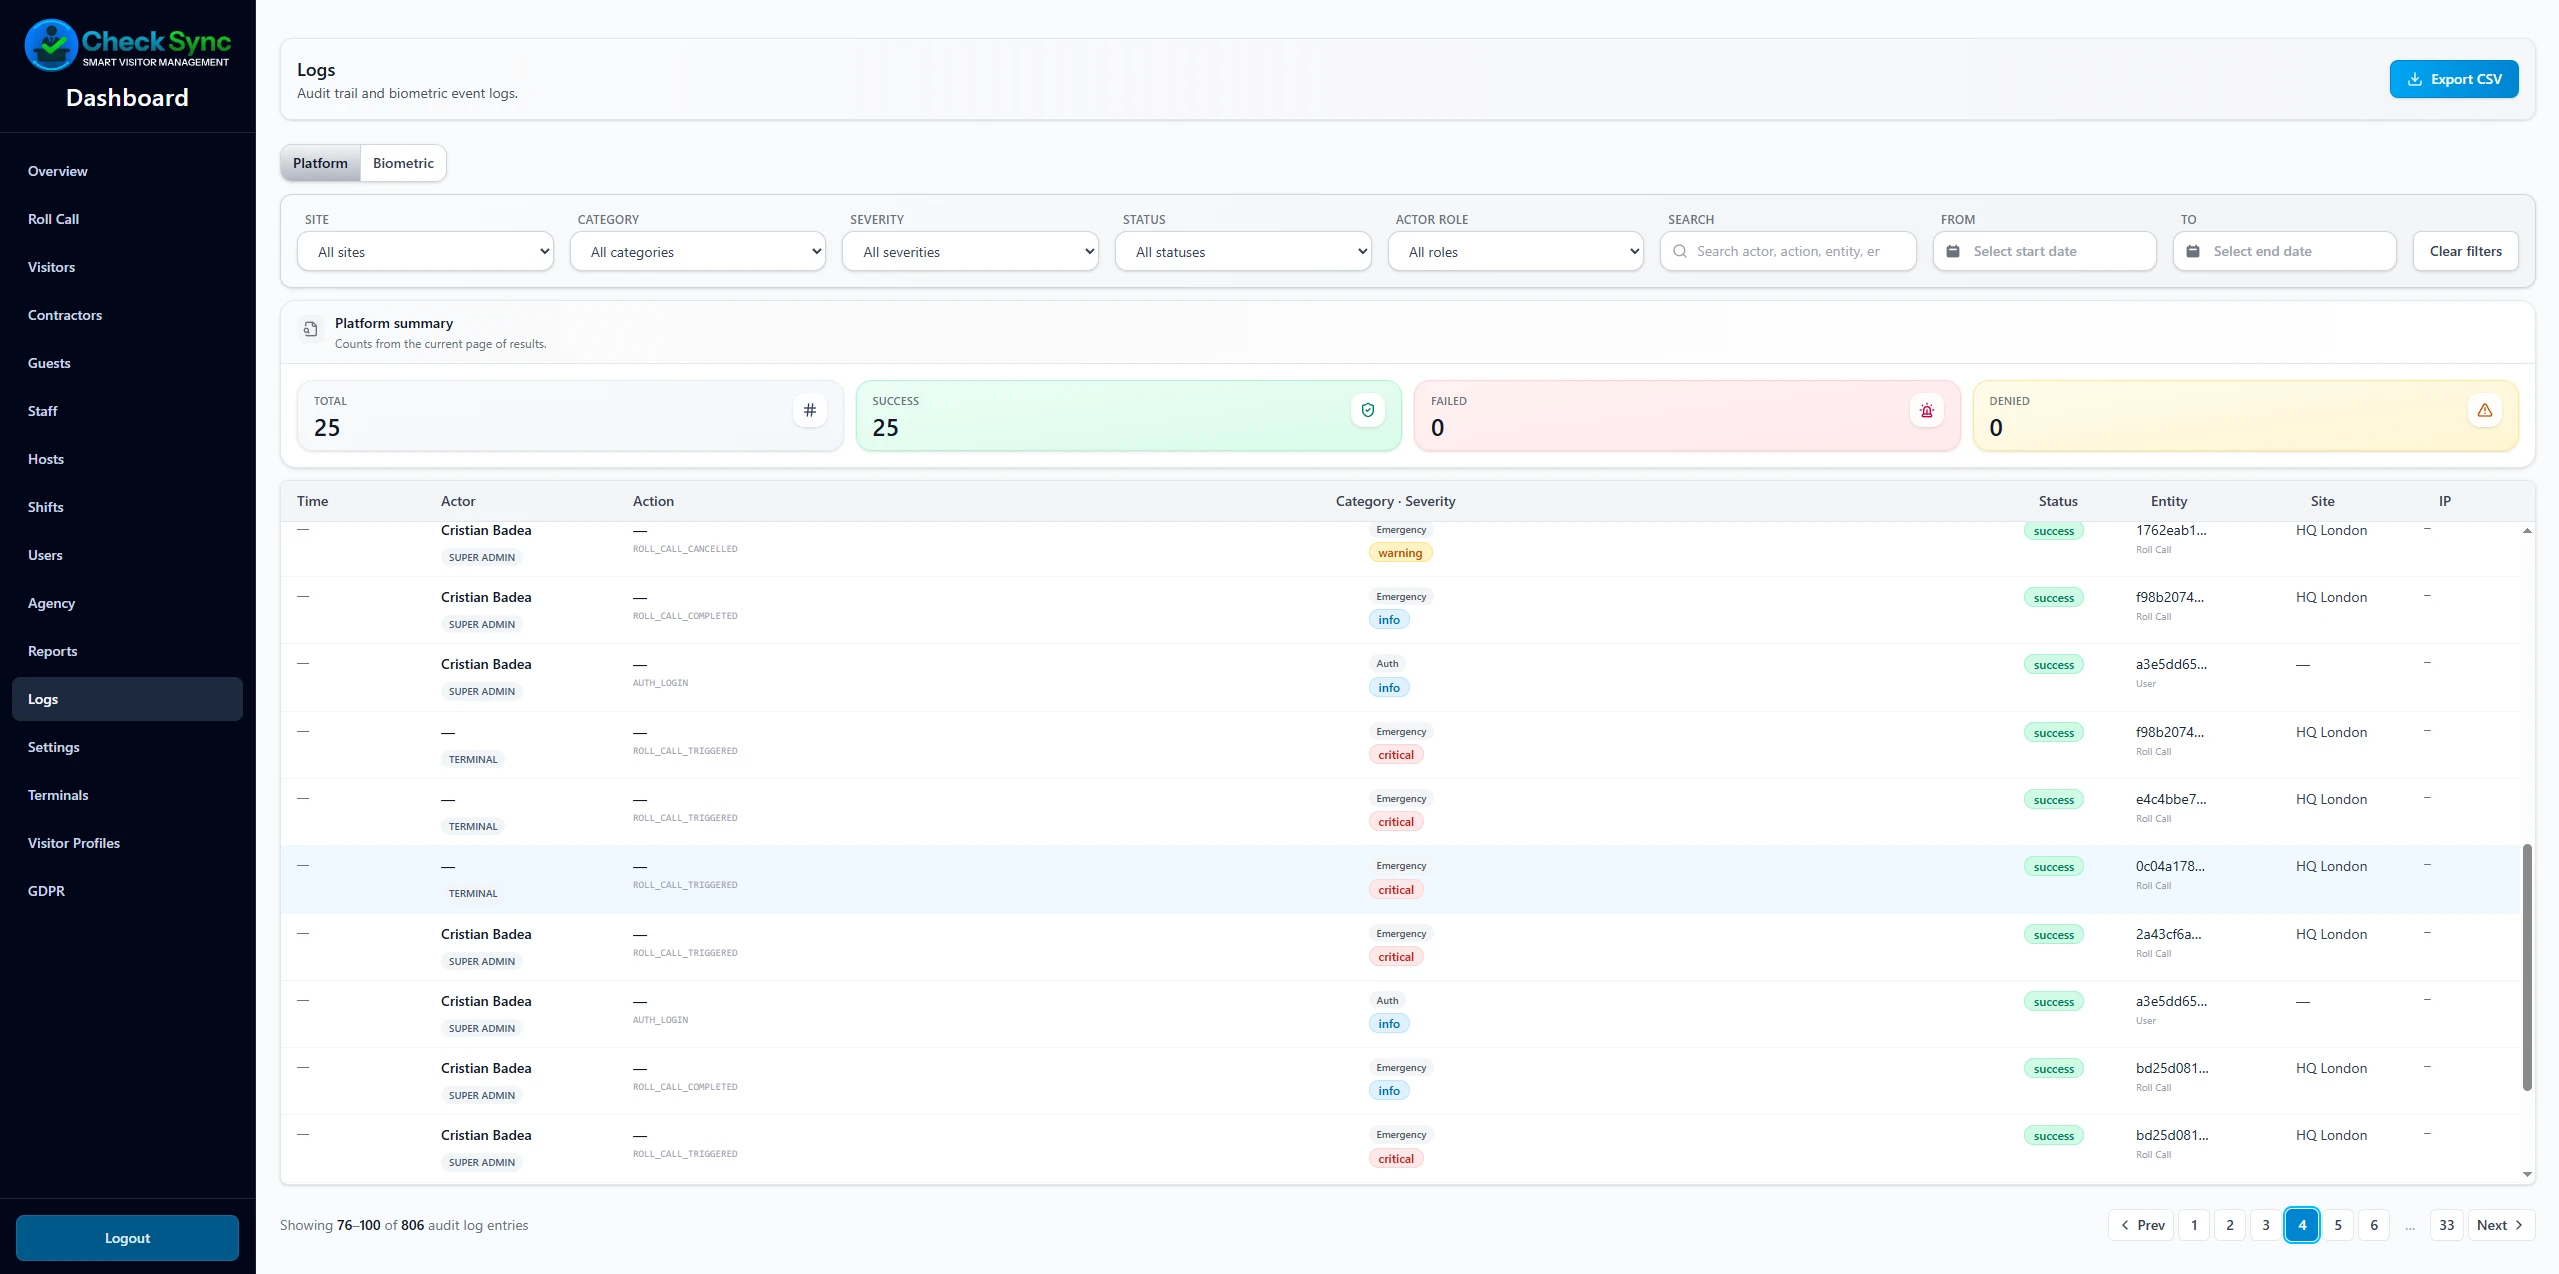Screen dimensions: 2559x1274
Task: Click the Export CSV button
Action: pos(2454,79)
